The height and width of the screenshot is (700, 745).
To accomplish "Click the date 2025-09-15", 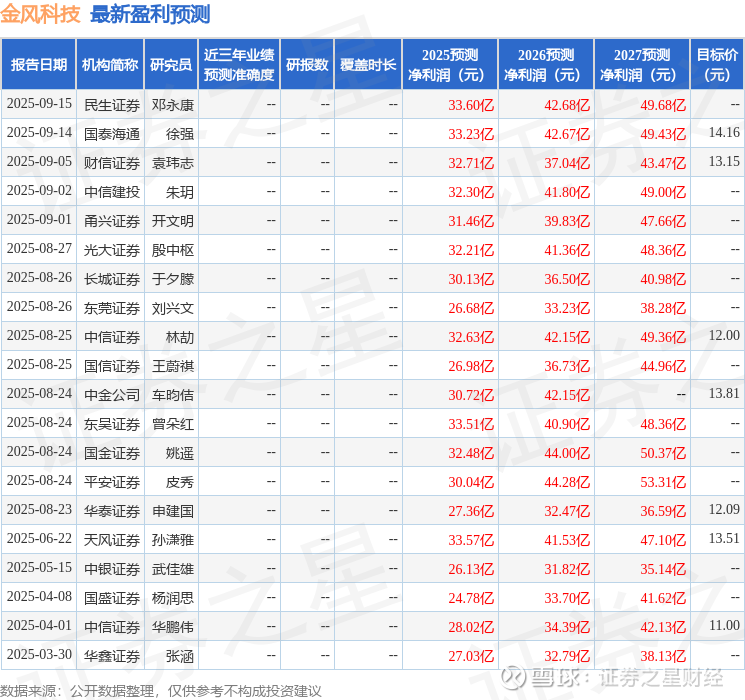I will [39, 104].
